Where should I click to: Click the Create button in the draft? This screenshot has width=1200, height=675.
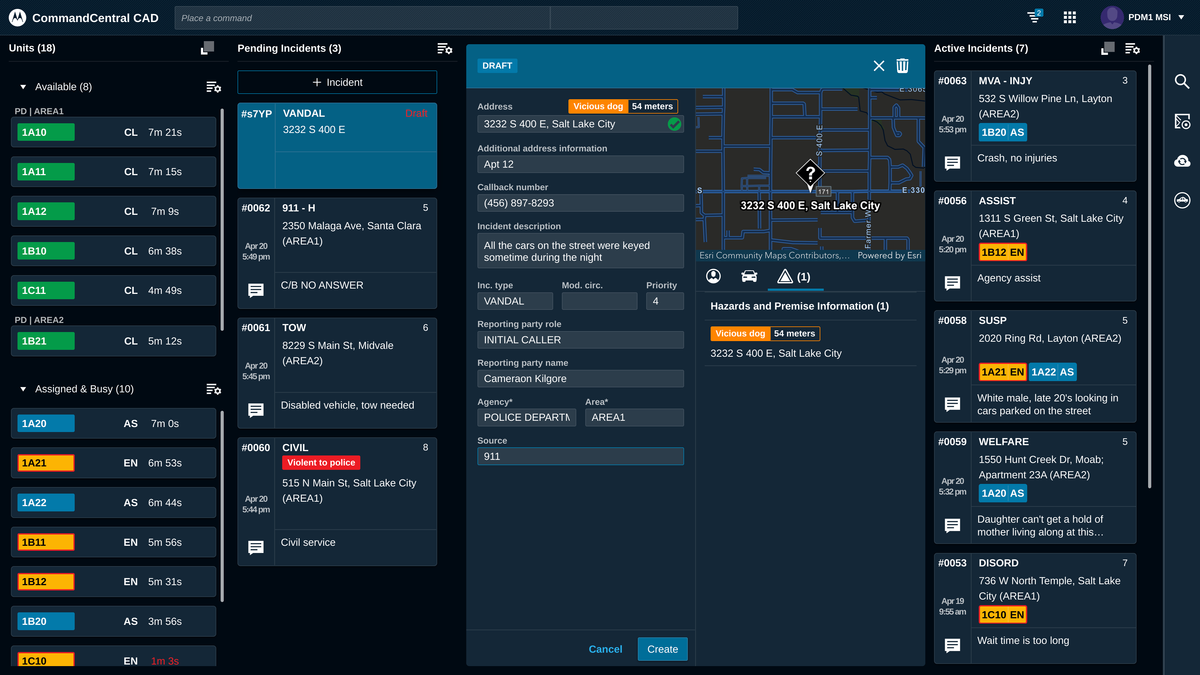click(662, 648)
